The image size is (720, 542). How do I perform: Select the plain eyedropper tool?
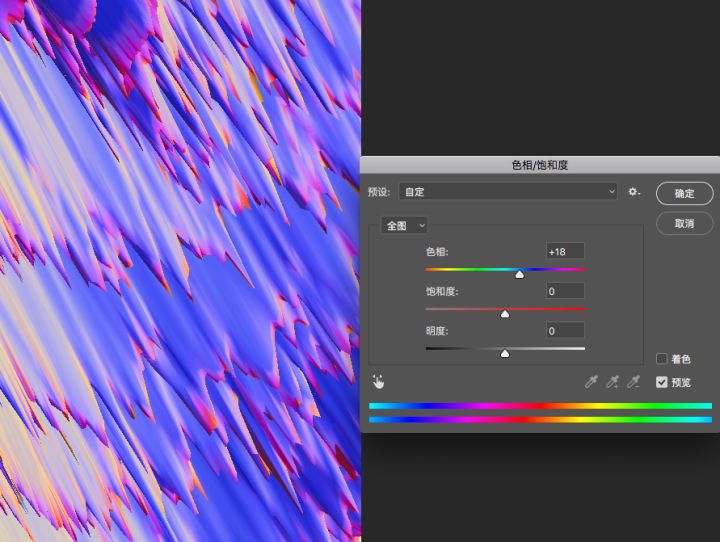tap(591, 382)
